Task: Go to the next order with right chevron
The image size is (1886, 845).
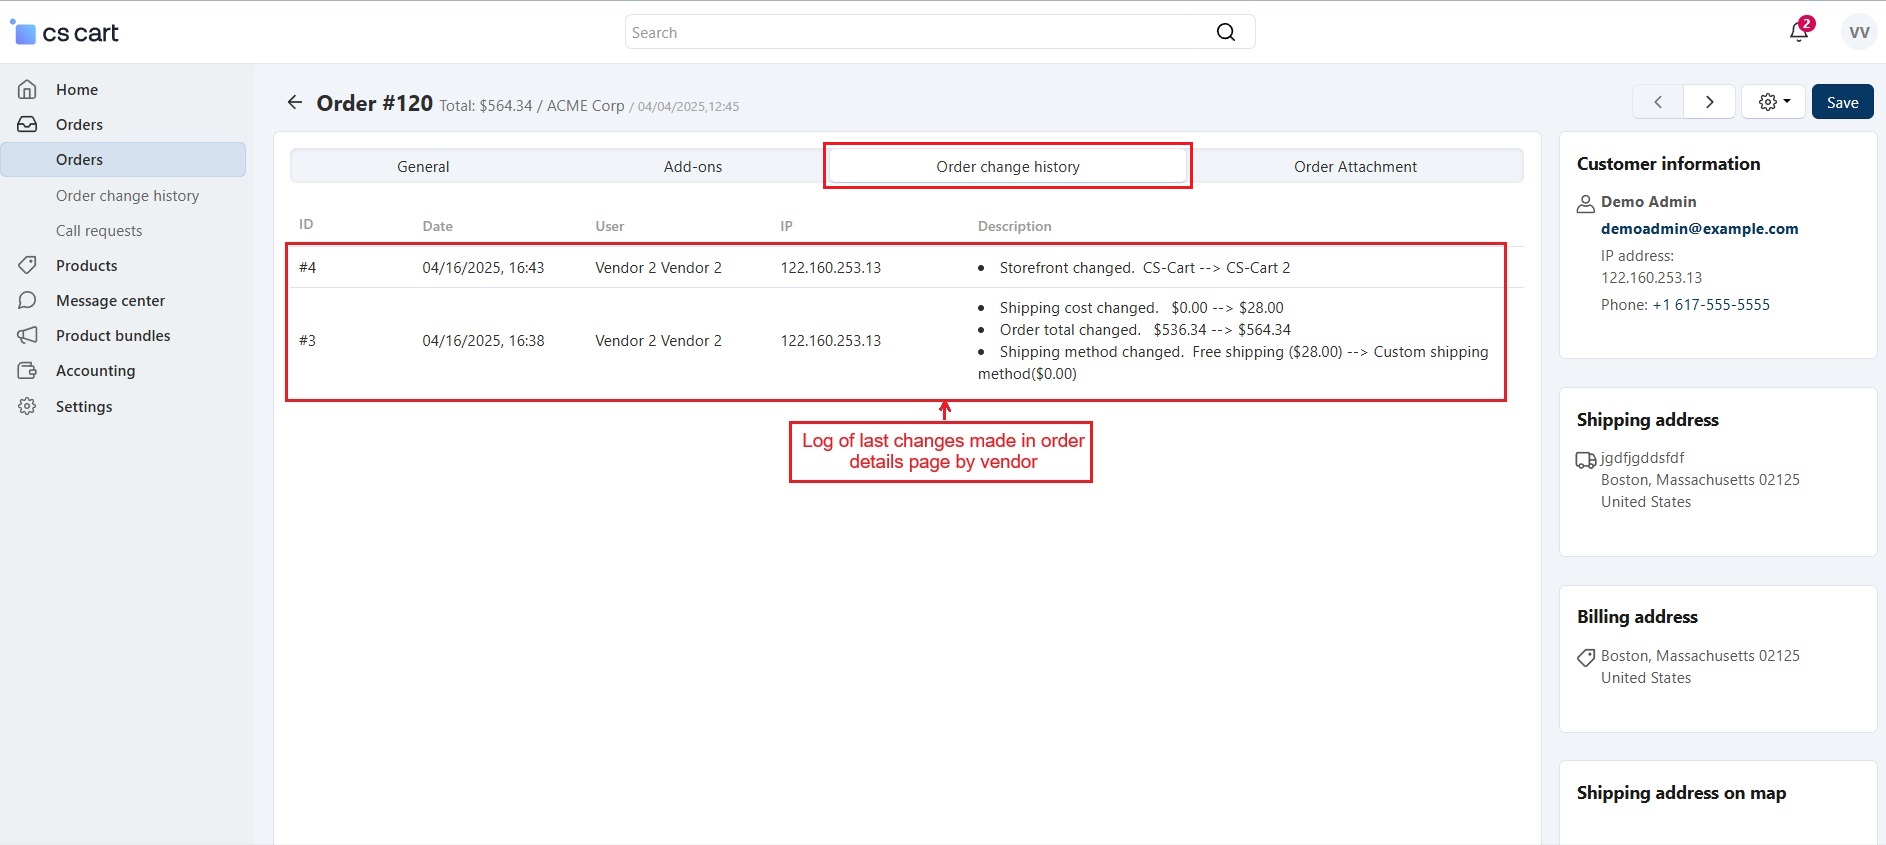Action: point(1709,102)
